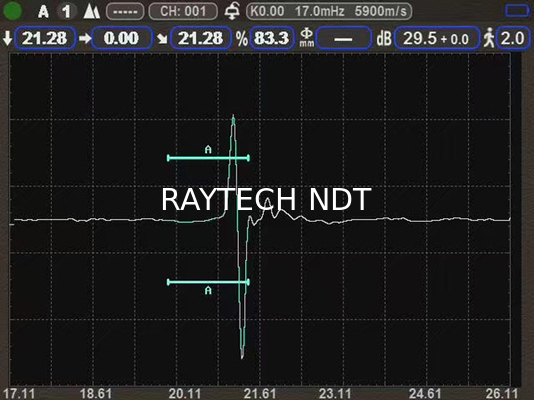This screenshot has width=534, height=400.
Task: Select the A mode indicator
Action: 43,12
